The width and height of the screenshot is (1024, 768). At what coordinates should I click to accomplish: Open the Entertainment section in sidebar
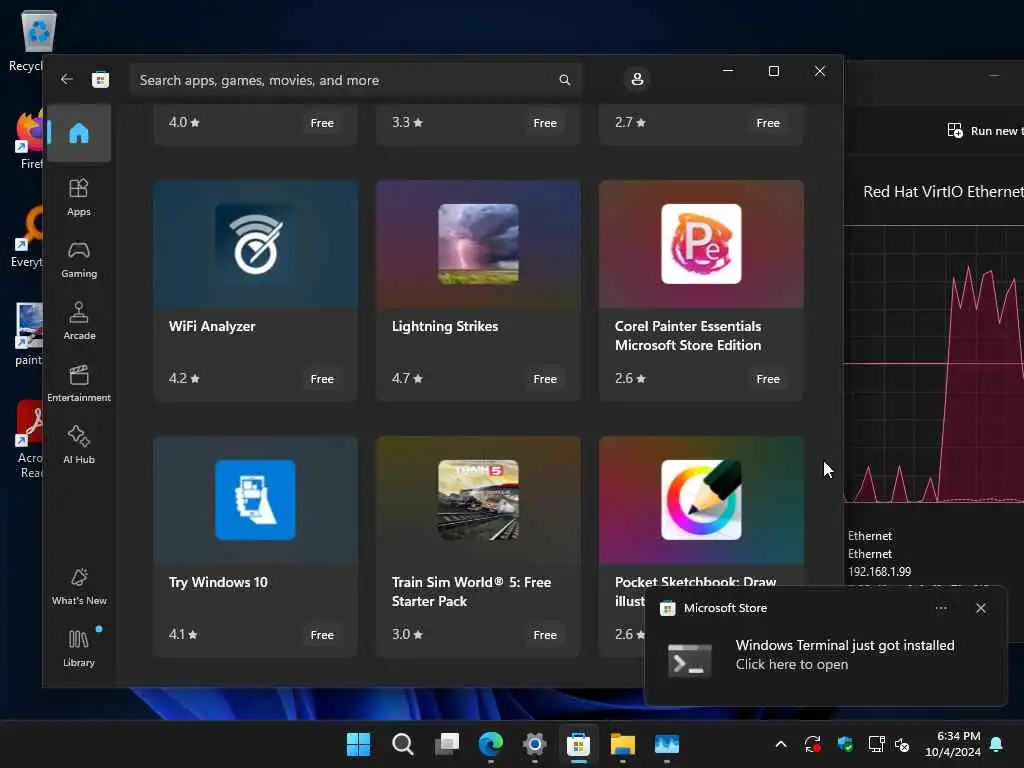tap(79, 383)
